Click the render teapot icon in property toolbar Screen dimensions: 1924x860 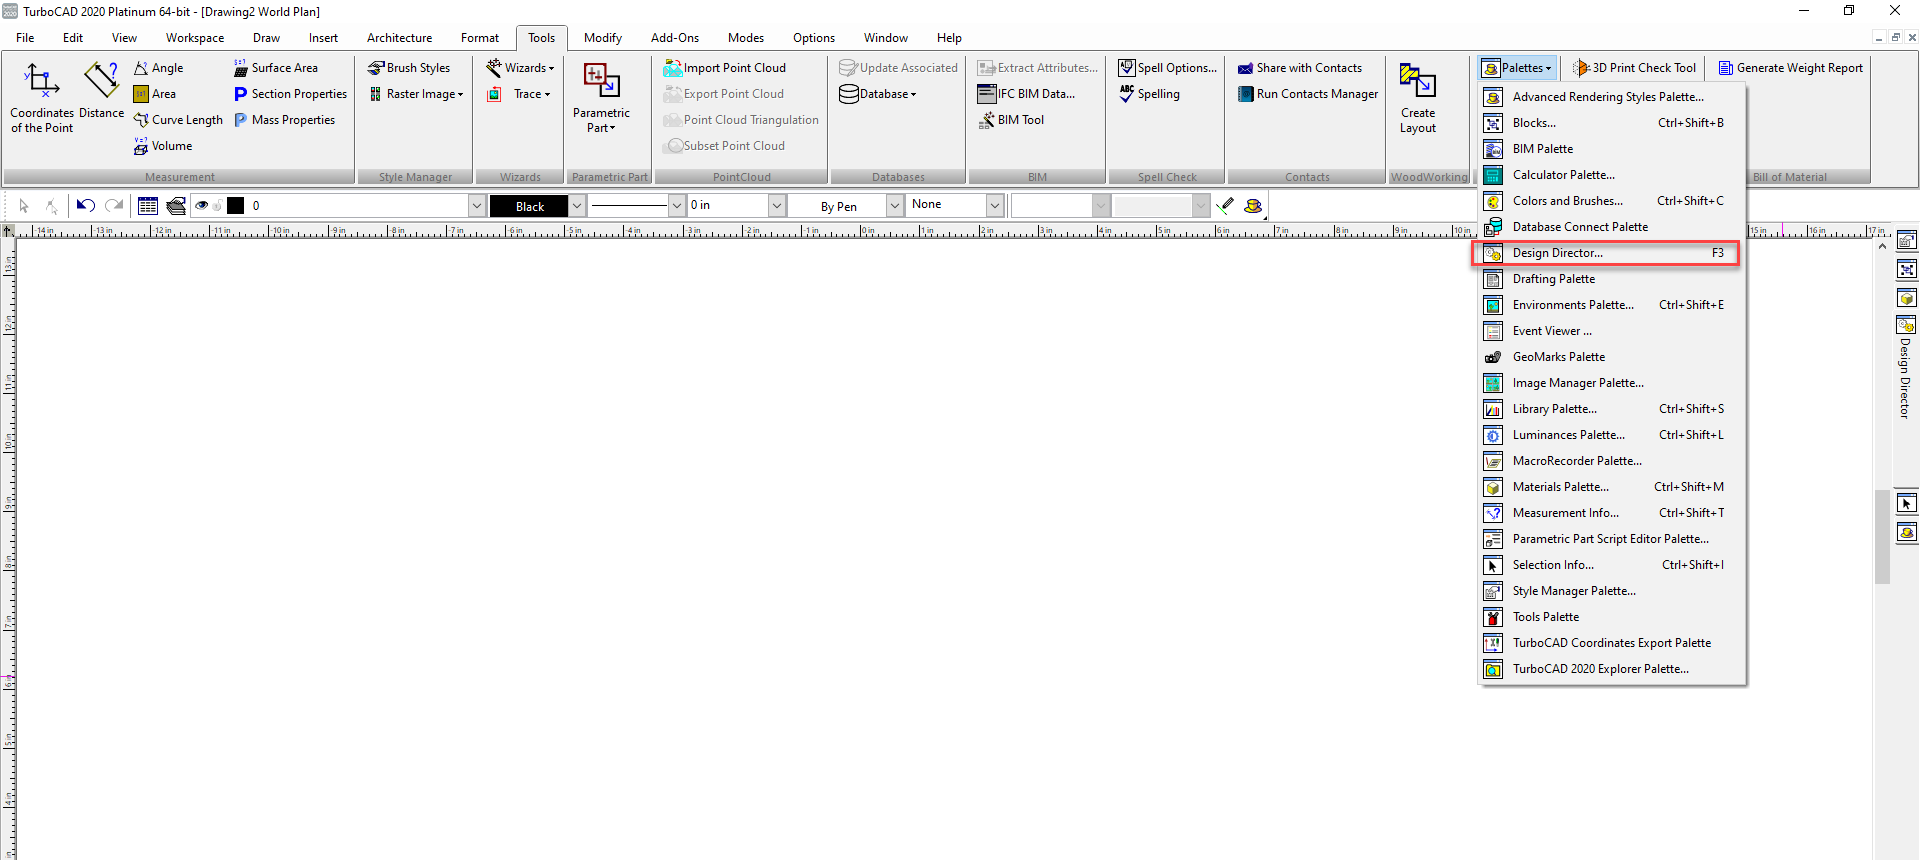click(1253, 206)
